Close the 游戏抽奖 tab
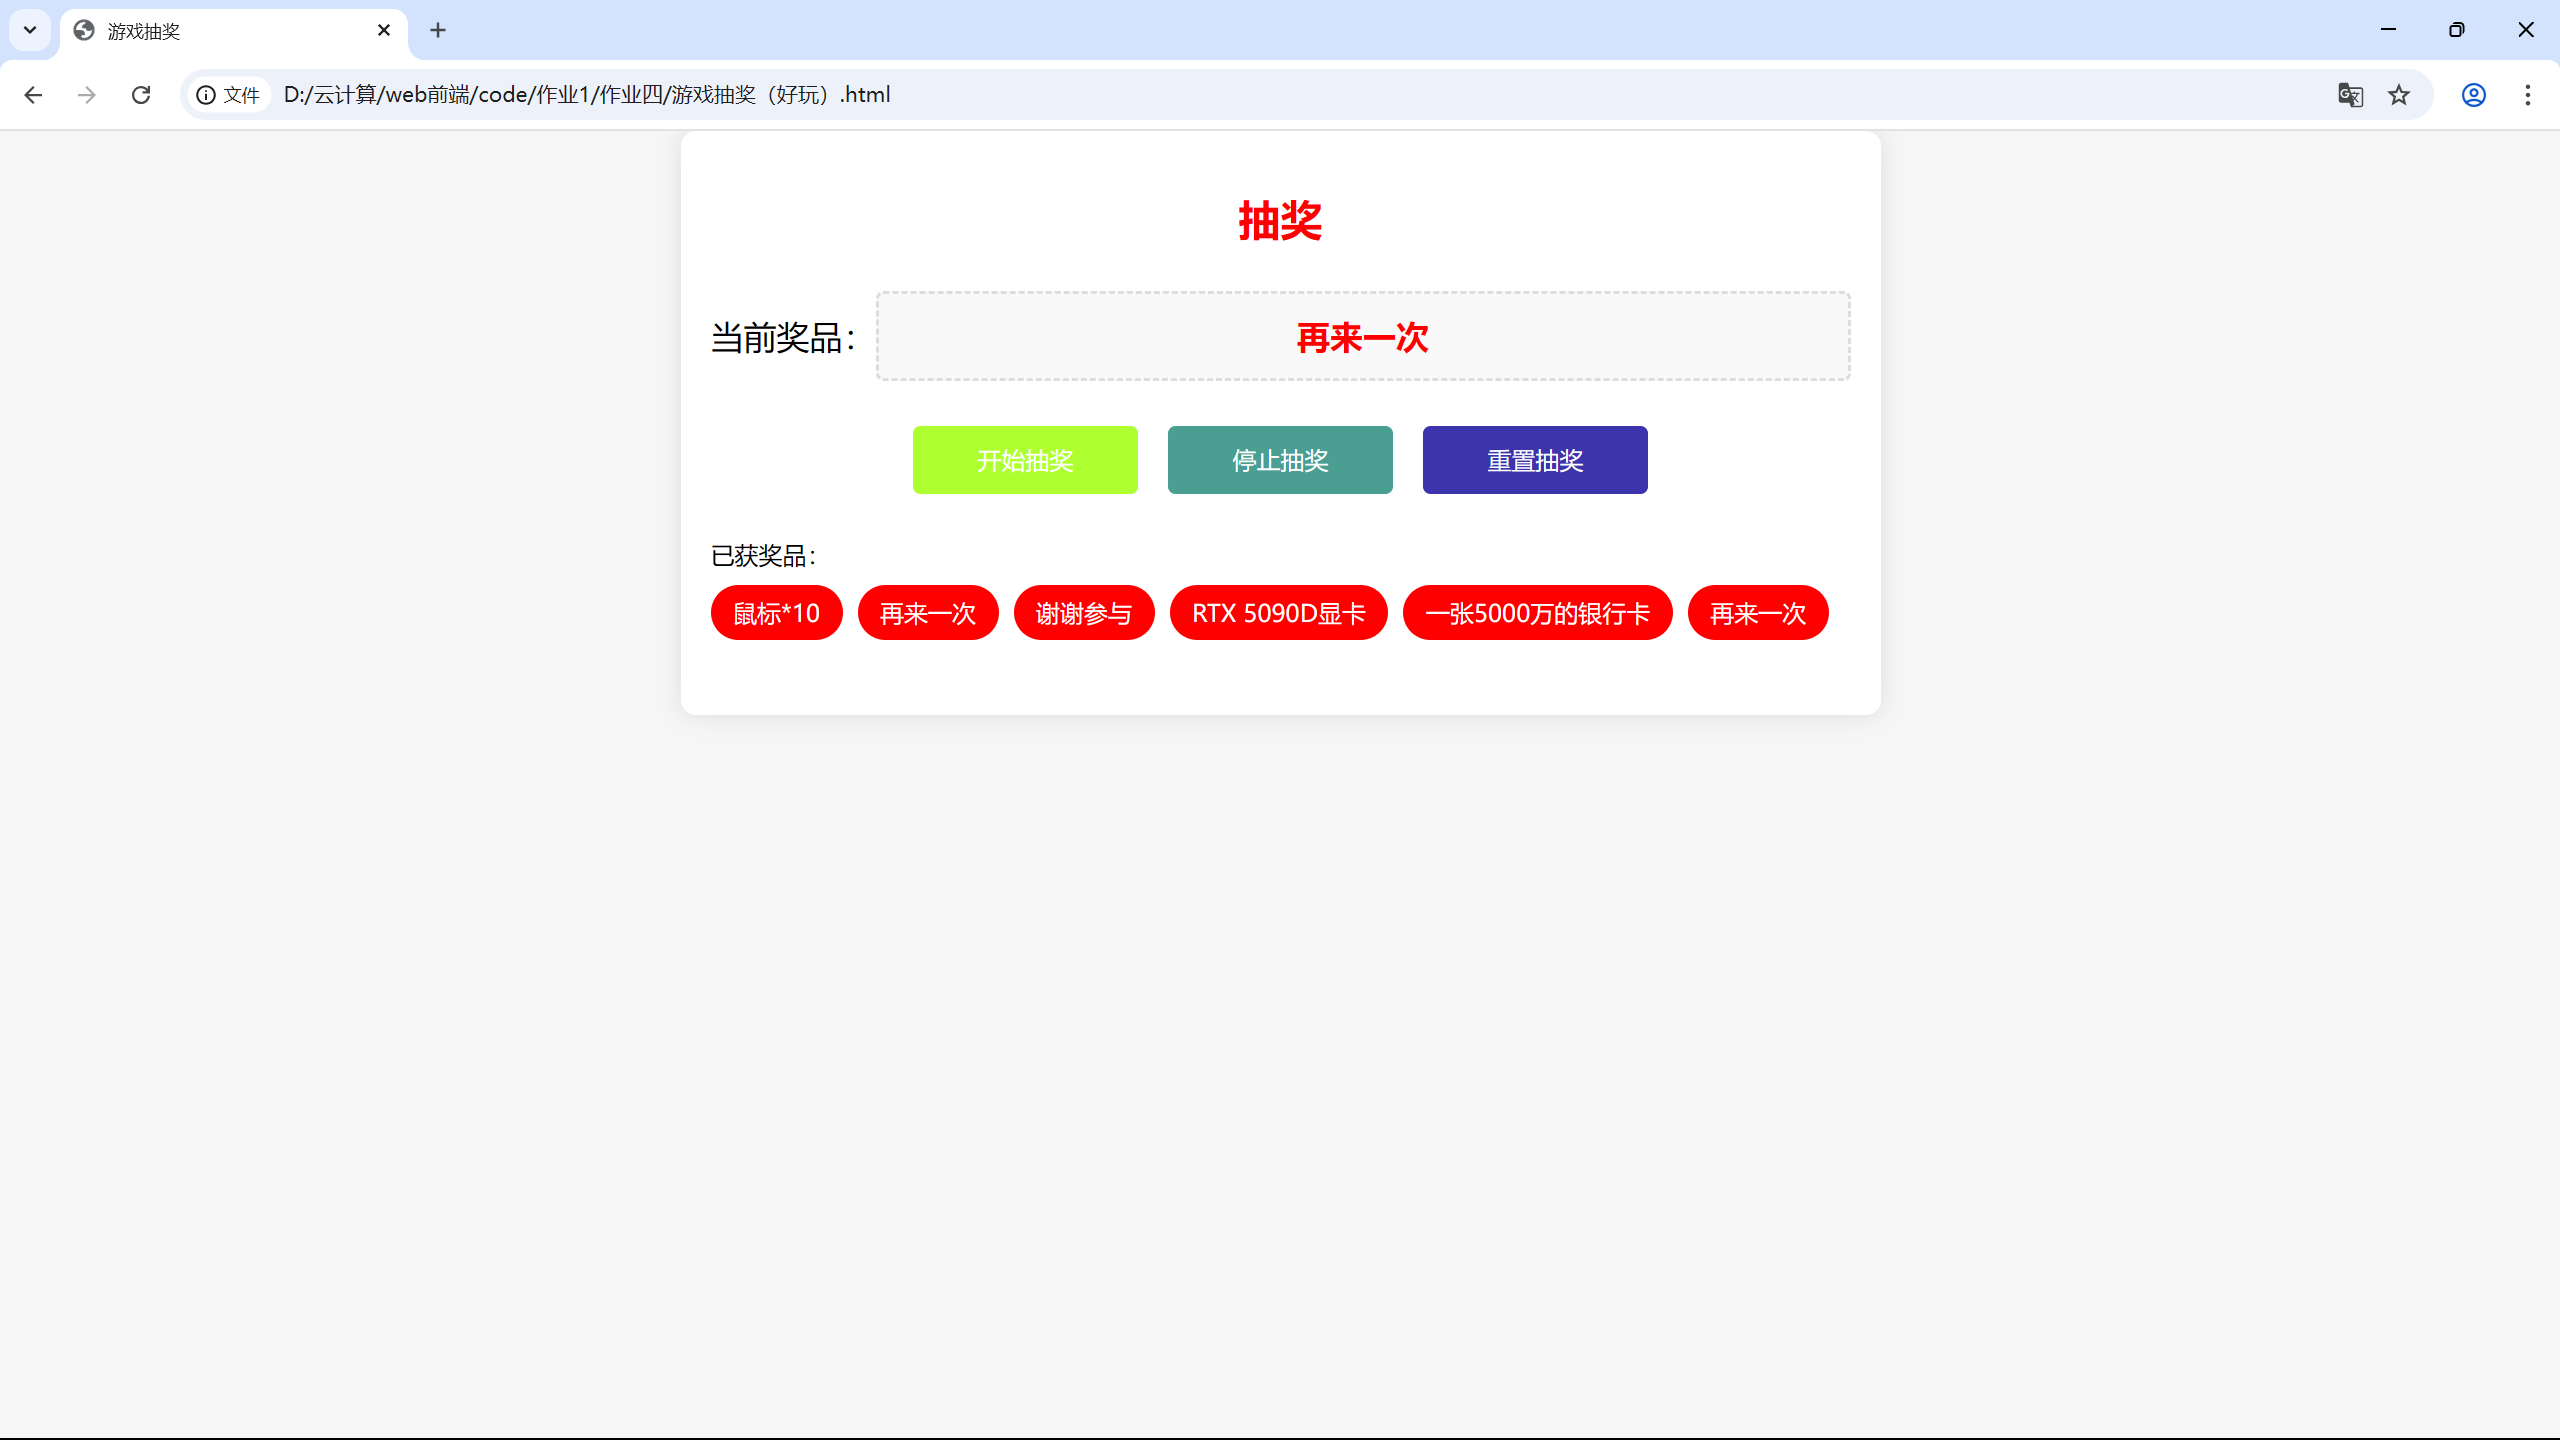 384,30
